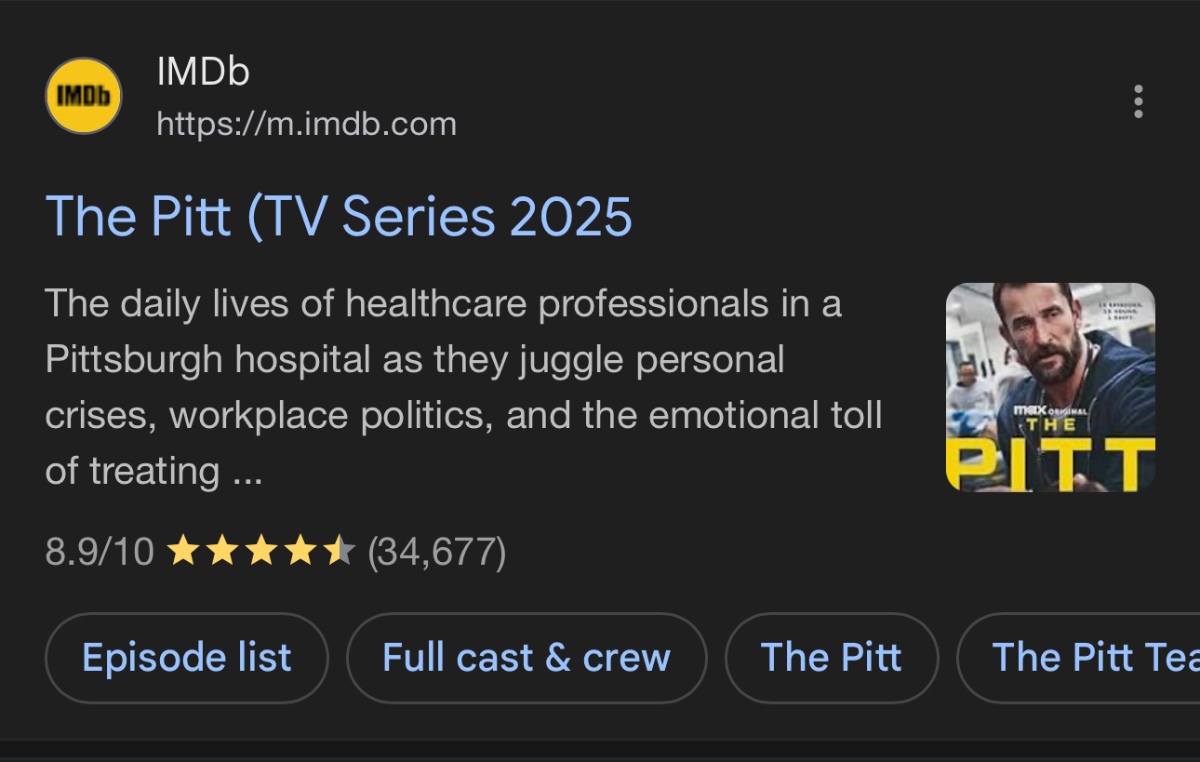Click the yellow PITT lettering on poster
Viewport: 1200px width, 762px height.
pos(1050,464)
